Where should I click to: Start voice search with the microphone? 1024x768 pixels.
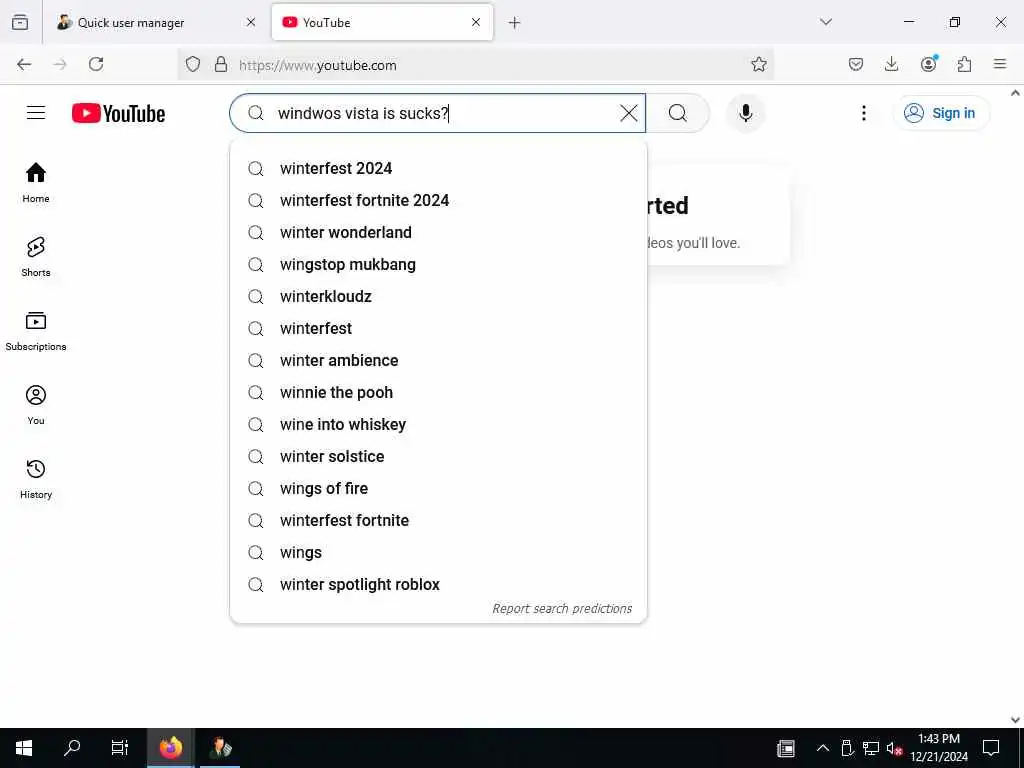[x=745, y=113]
